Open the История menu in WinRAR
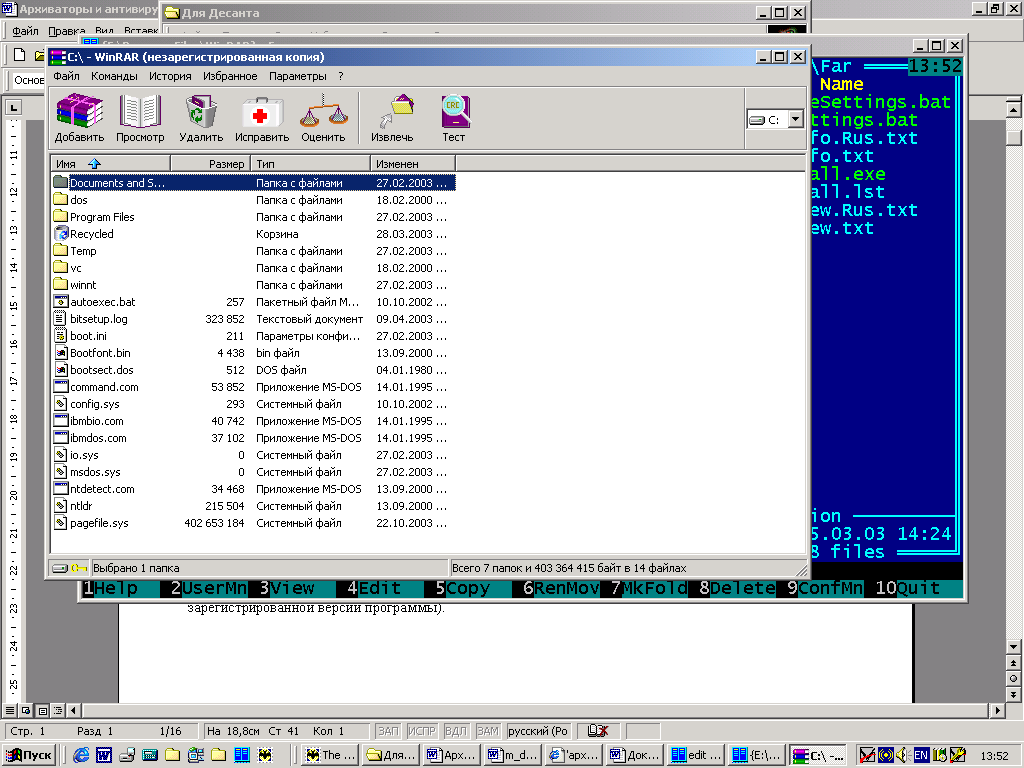The width and height of the screenshot is (1024, 768). coord(170,76)
